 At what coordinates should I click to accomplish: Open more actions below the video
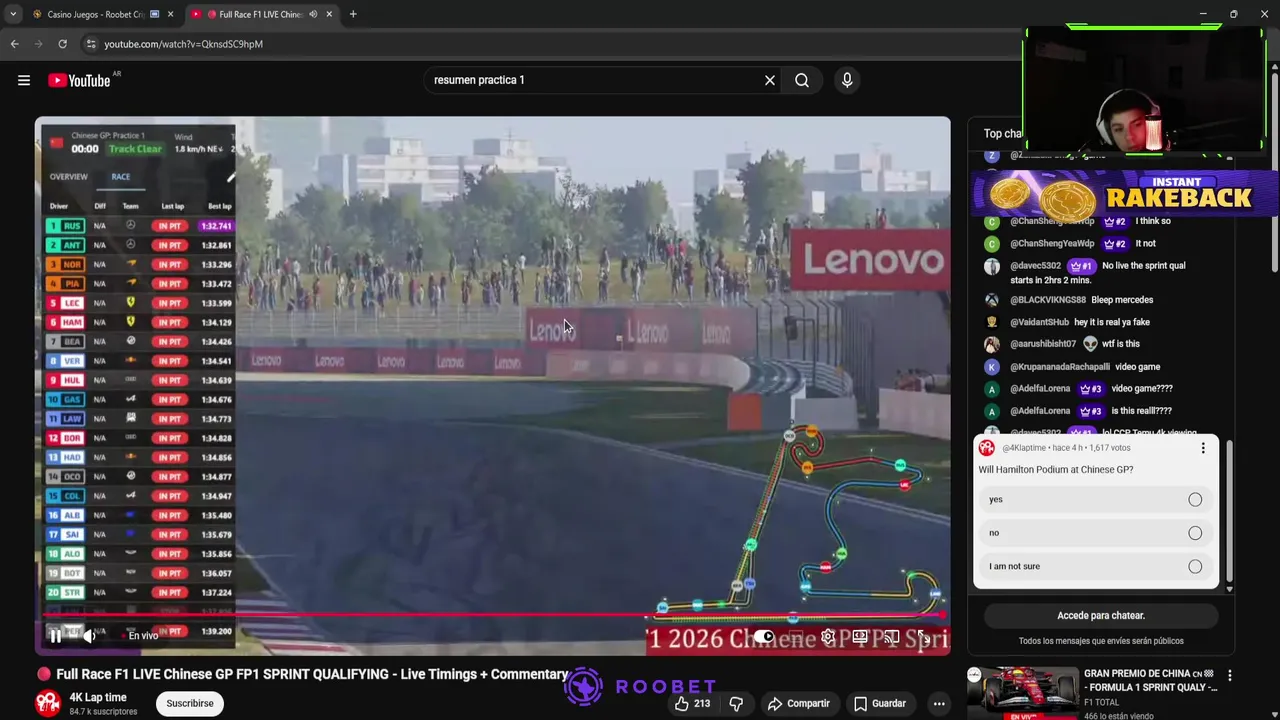pyautogui.click(x=939, y=704)
